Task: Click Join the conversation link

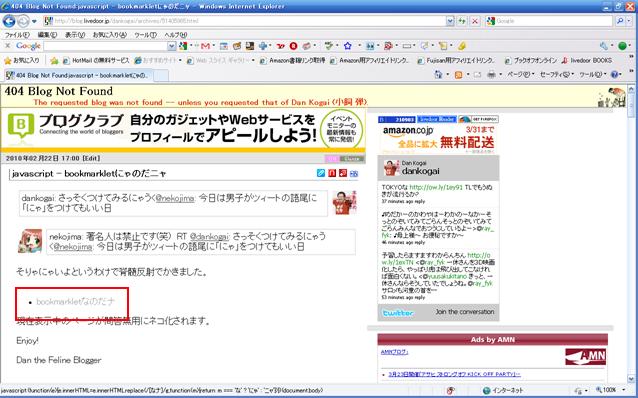Action: coord(465,312)
